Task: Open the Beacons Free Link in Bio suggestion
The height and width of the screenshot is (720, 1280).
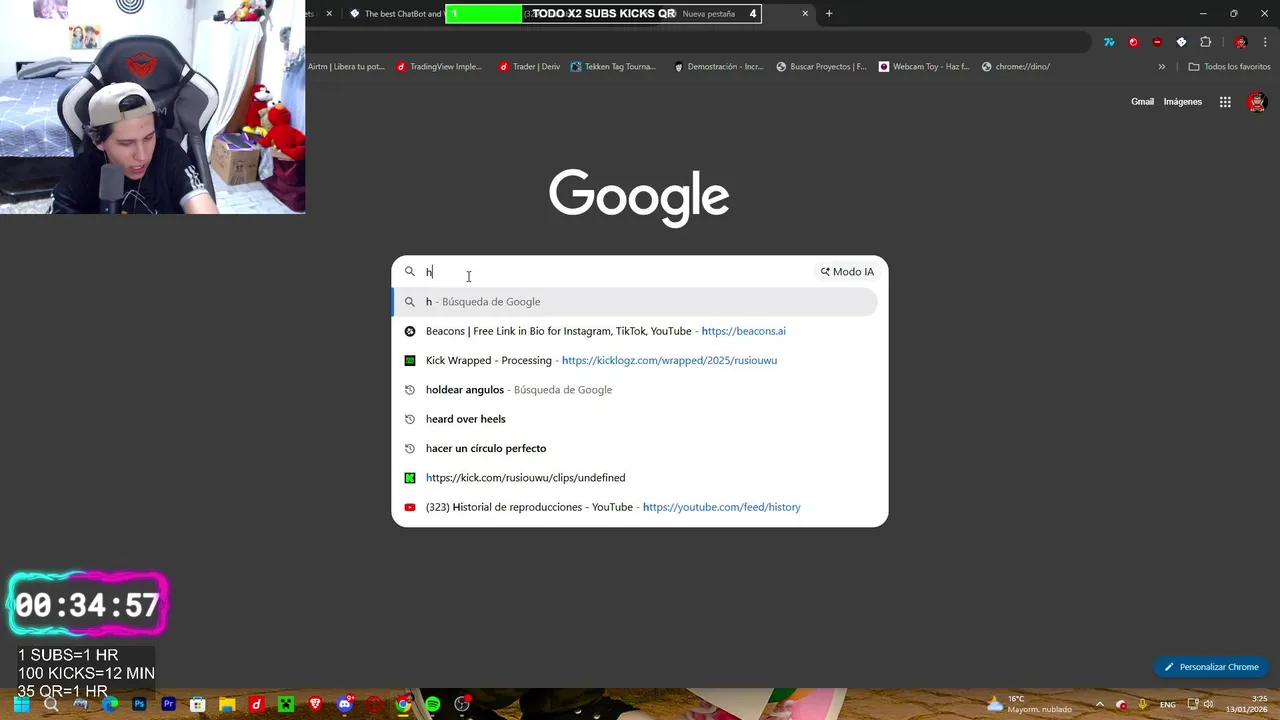Action: coord(635,331)
